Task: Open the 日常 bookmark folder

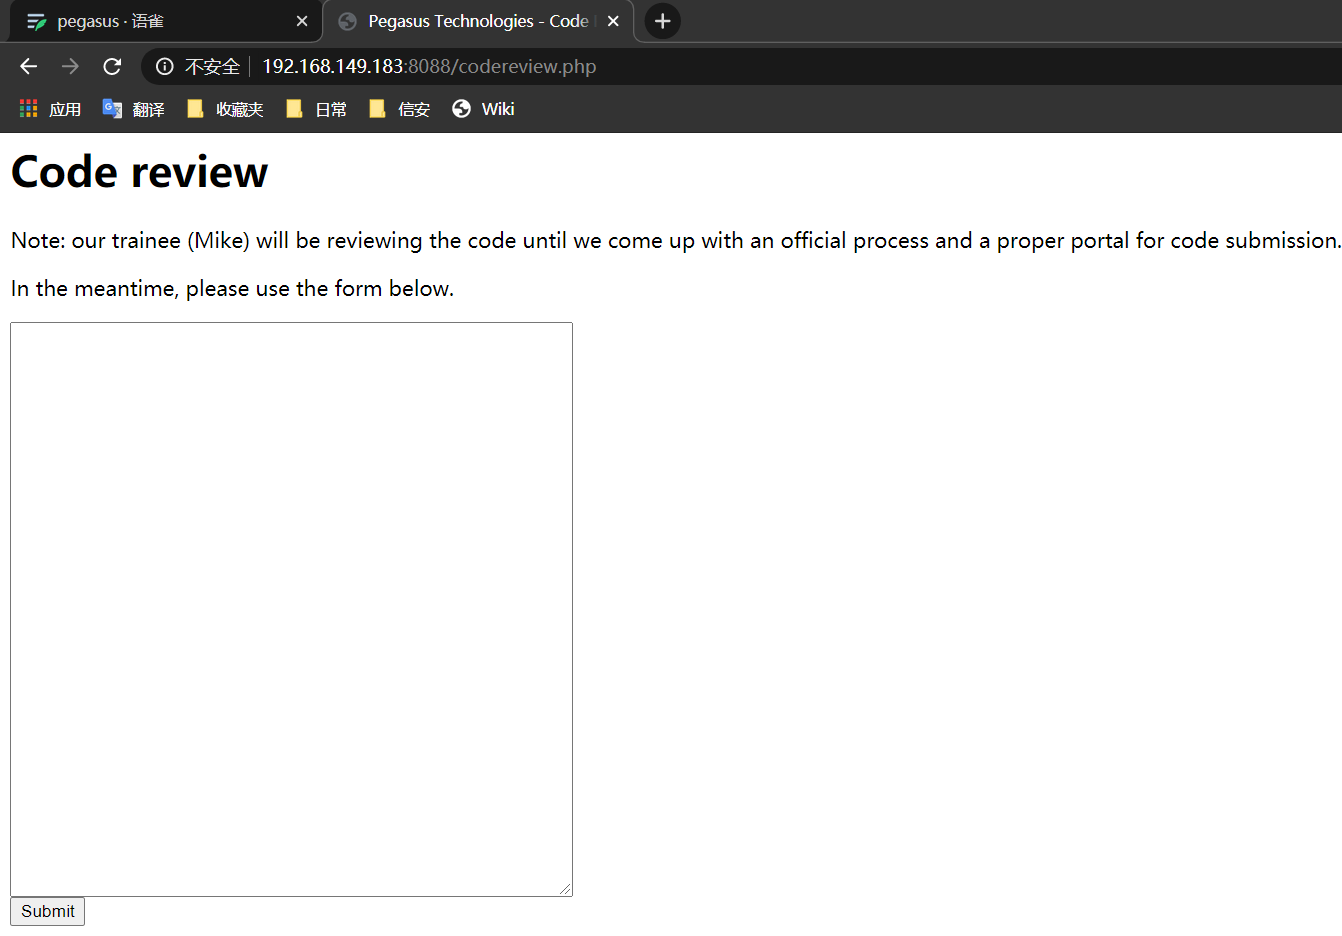Action: (x=316, y=109)
